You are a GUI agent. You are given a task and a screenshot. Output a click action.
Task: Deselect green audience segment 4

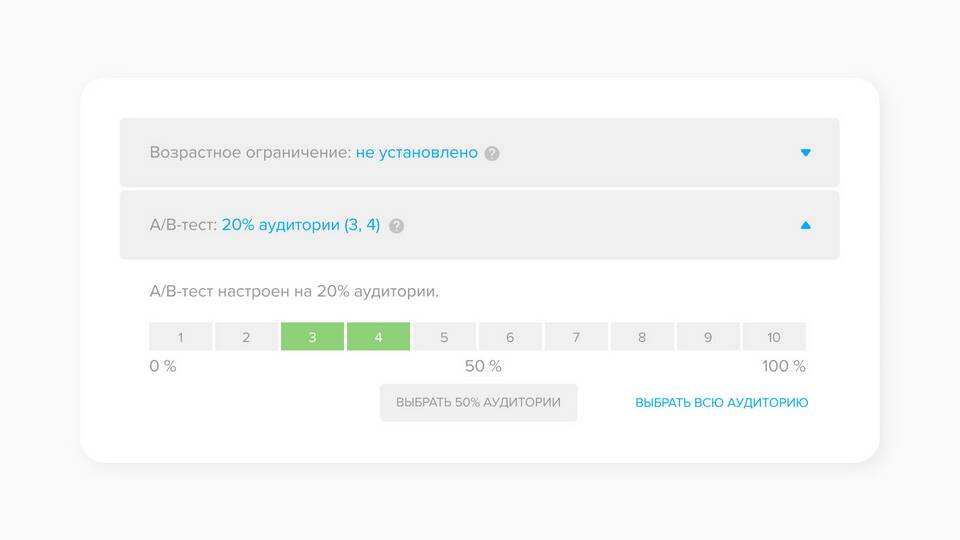pos(378,337)
